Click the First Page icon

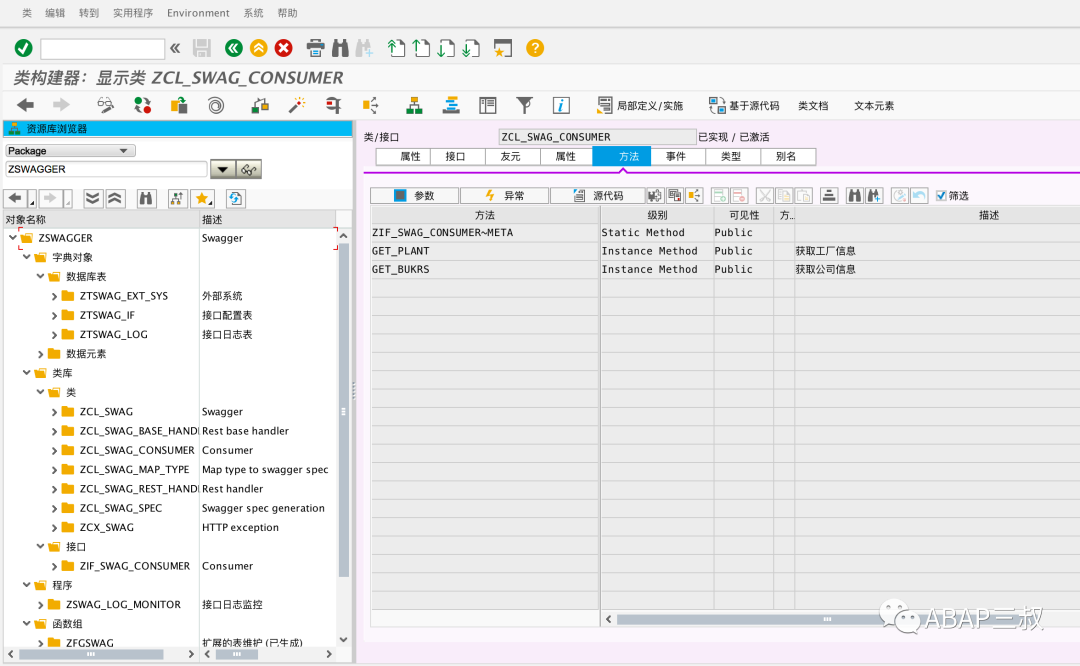click(396, 48)
